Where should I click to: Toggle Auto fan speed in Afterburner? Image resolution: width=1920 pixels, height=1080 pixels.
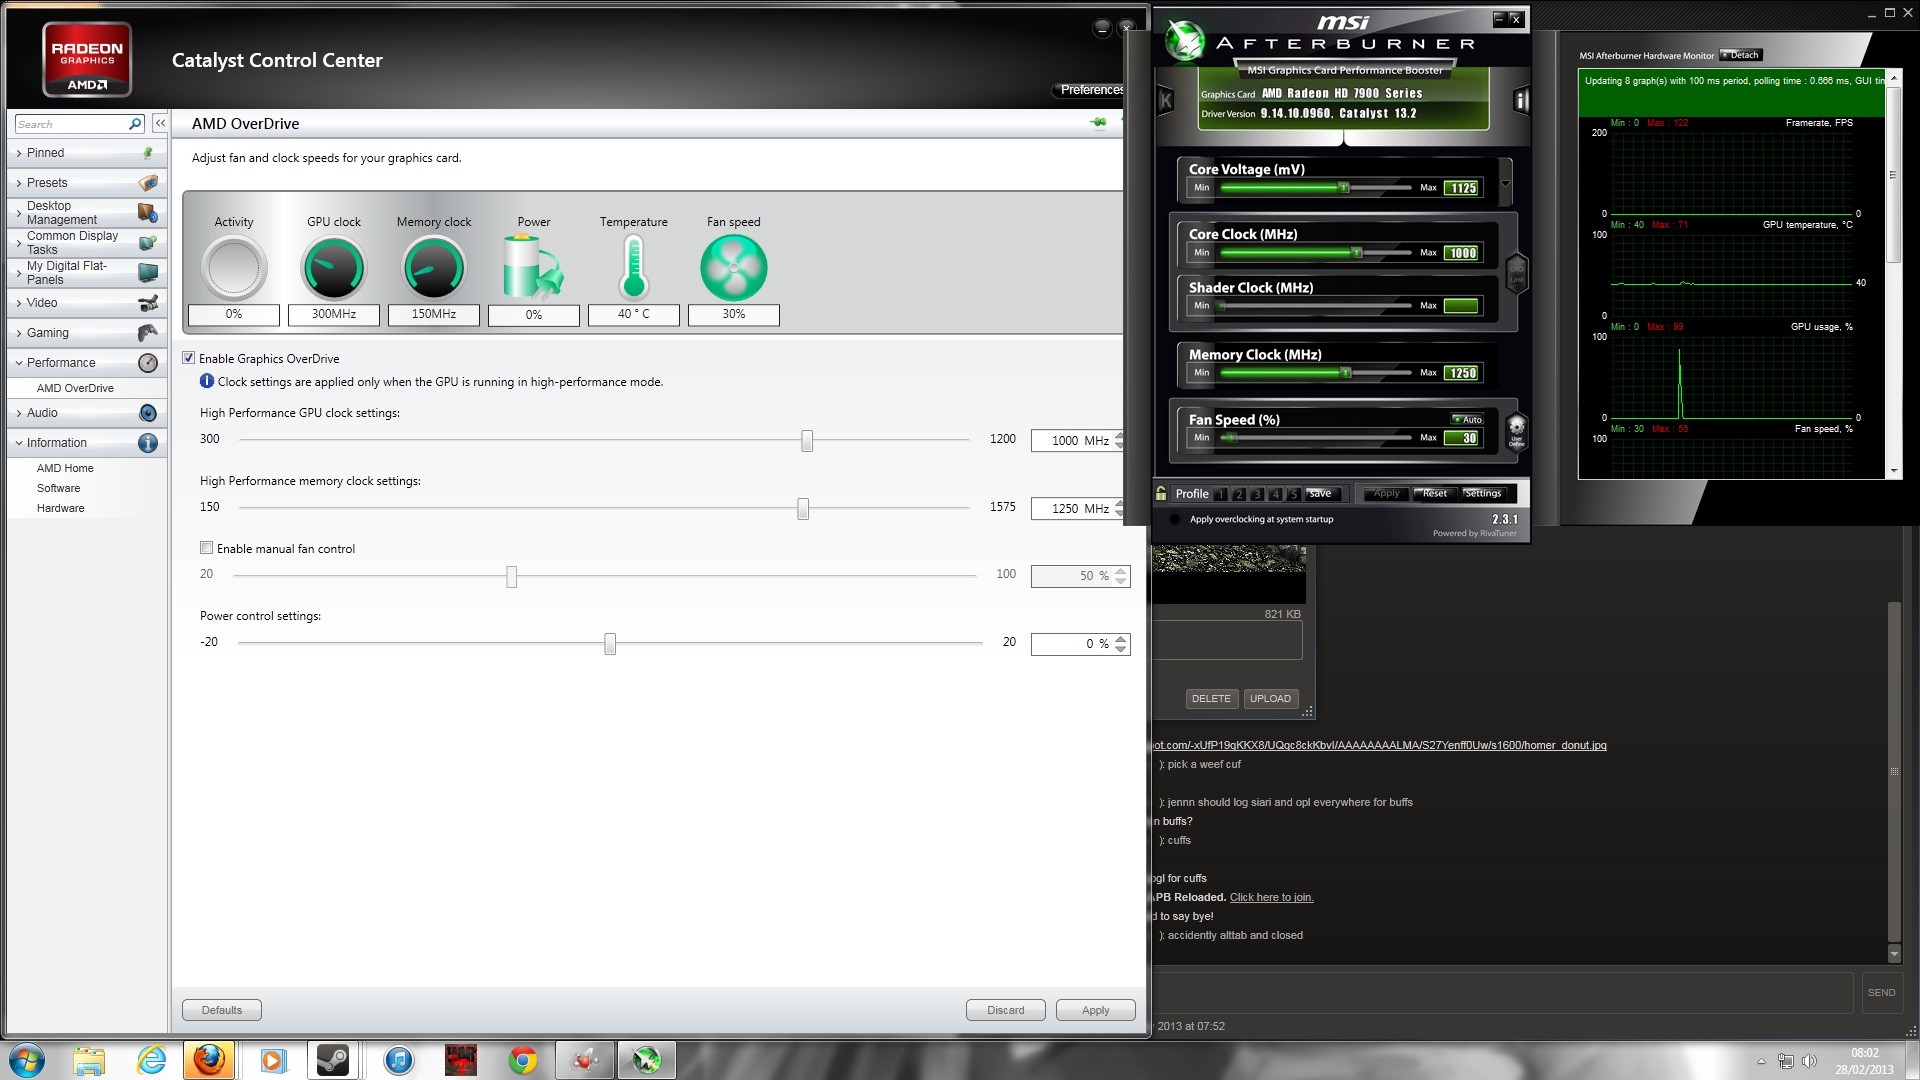pos(1467,419)
